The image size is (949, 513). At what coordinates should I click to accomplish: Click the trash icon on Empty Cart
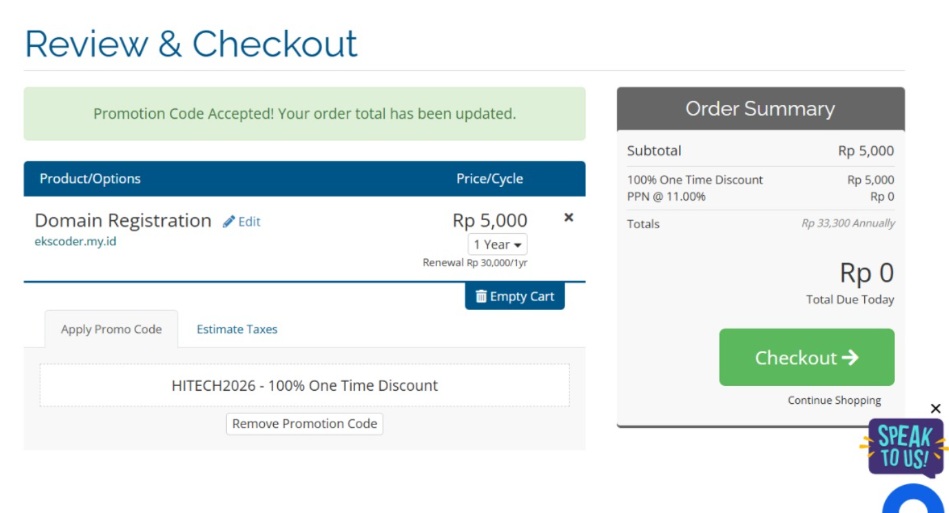[481, 296]
